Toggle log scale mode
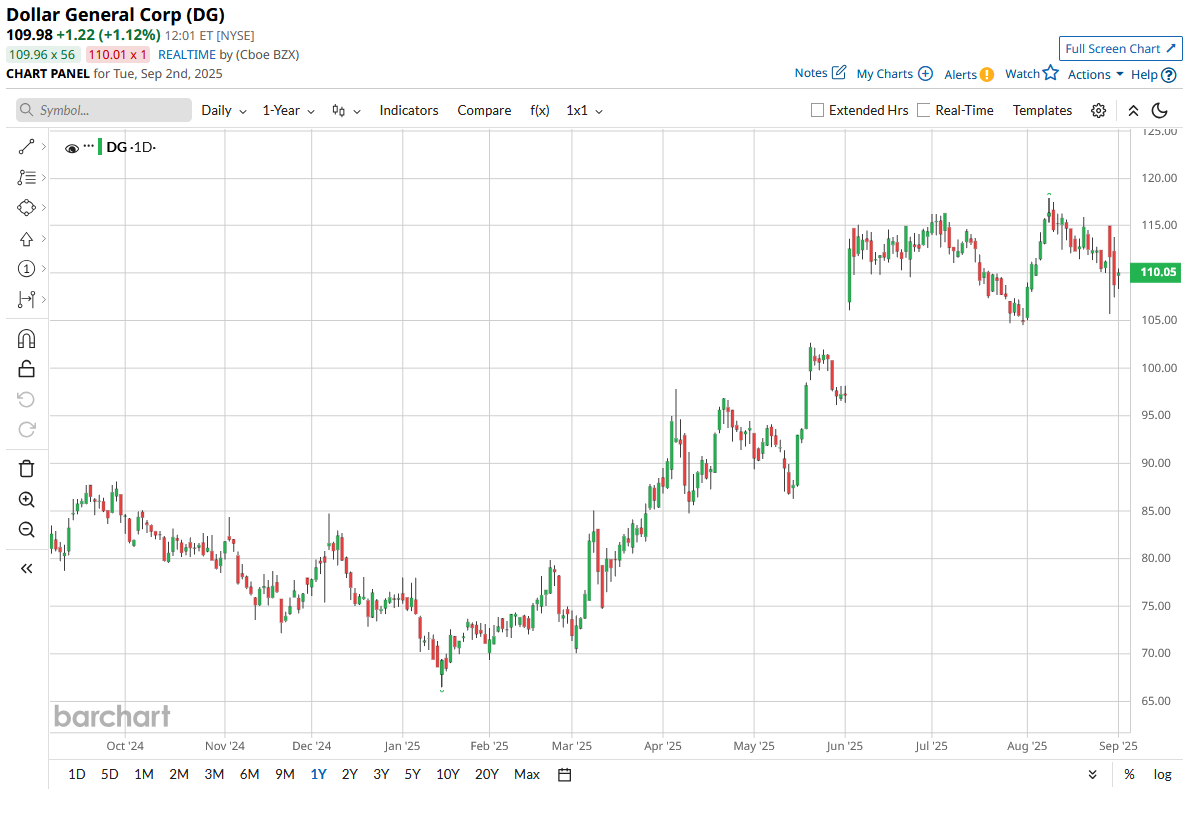This screenshot has width=1198, height=830. 1162,775
